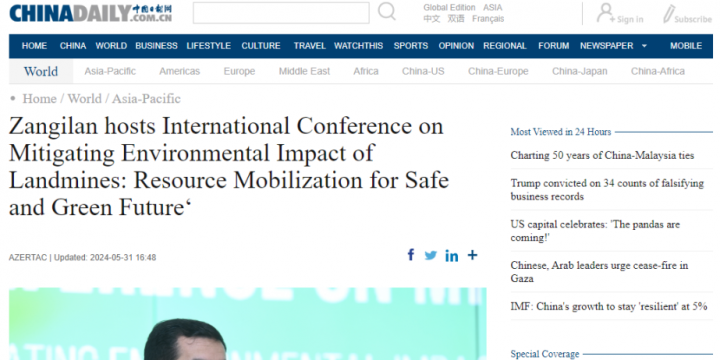Select the Europe subsection tab
Image resolution: width=720 pixels, height=360 pixels.
tap(239, 71)
